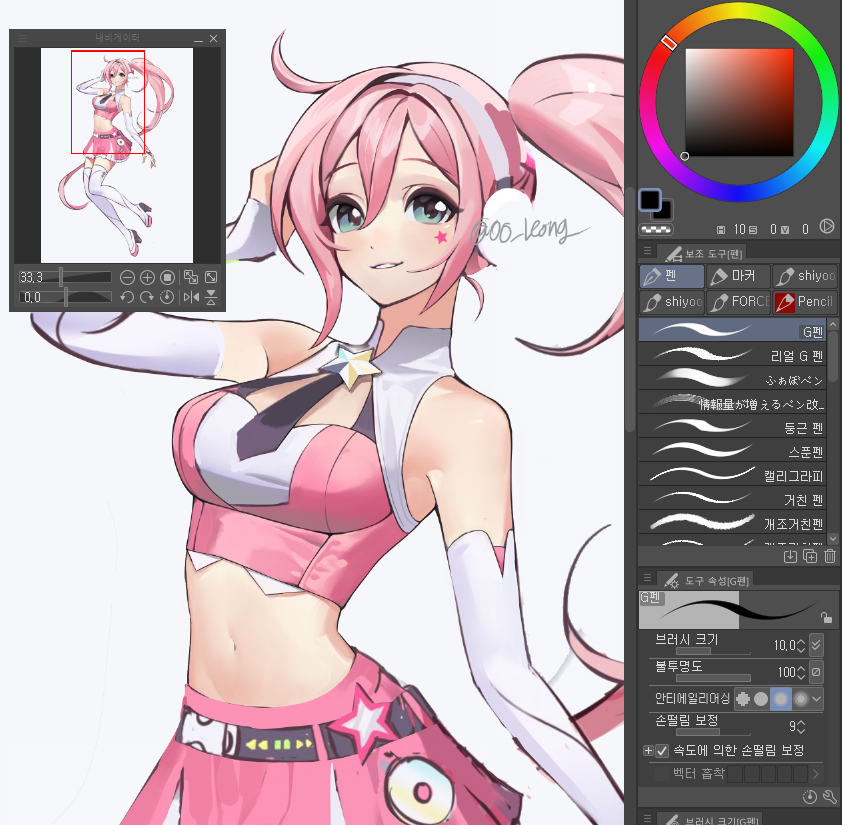Viewport: 842px width, 825px height.
Task: Open the trash icon in the sub tool panel
Action: [x=829, y=556]
